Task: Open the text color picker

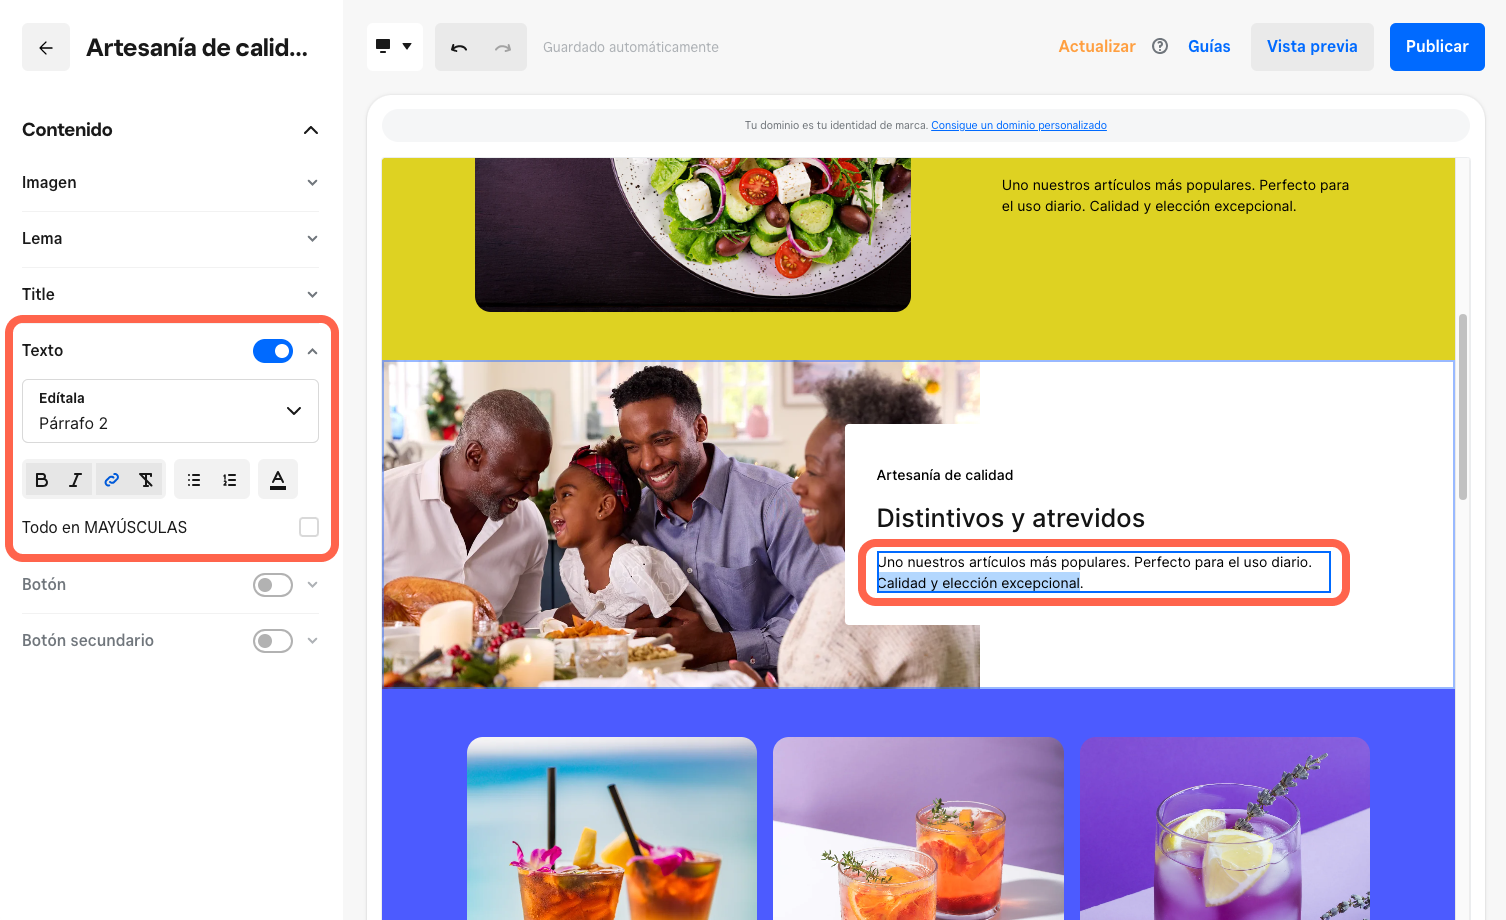Action: click(278, 480)
